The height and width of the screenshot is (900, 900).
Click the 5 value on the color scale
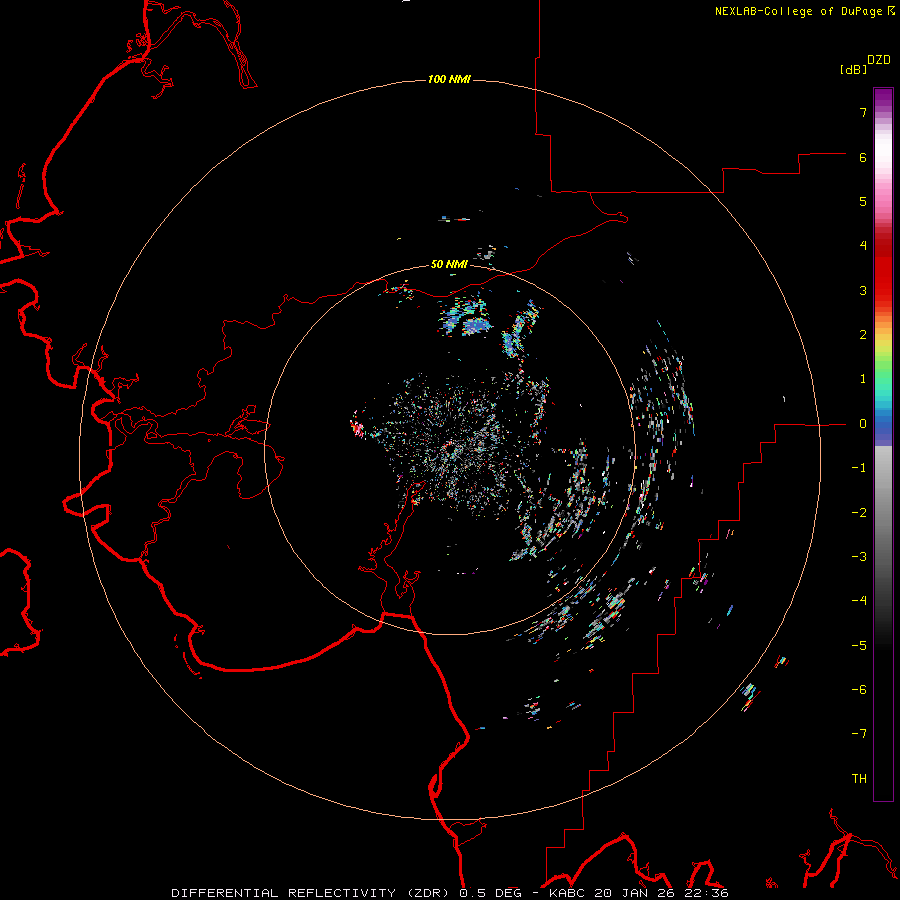862,201
